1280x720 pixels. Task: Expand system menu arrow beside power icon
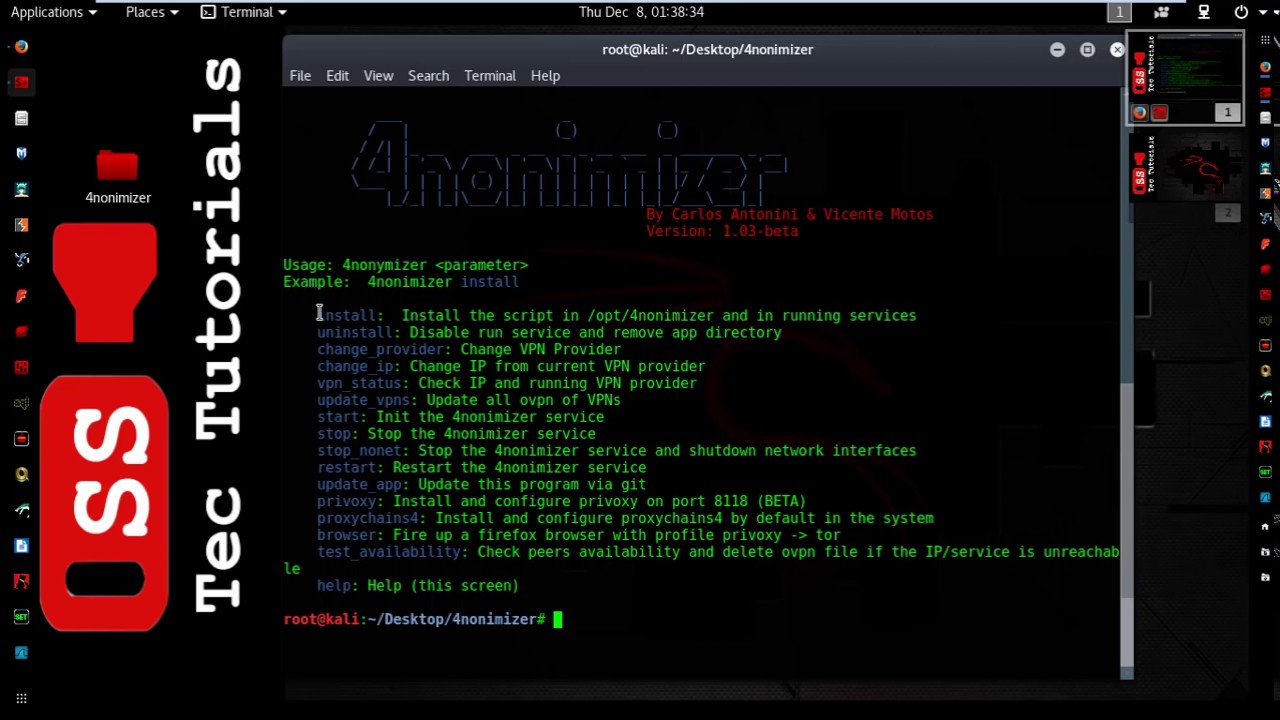coord(1263,12)
